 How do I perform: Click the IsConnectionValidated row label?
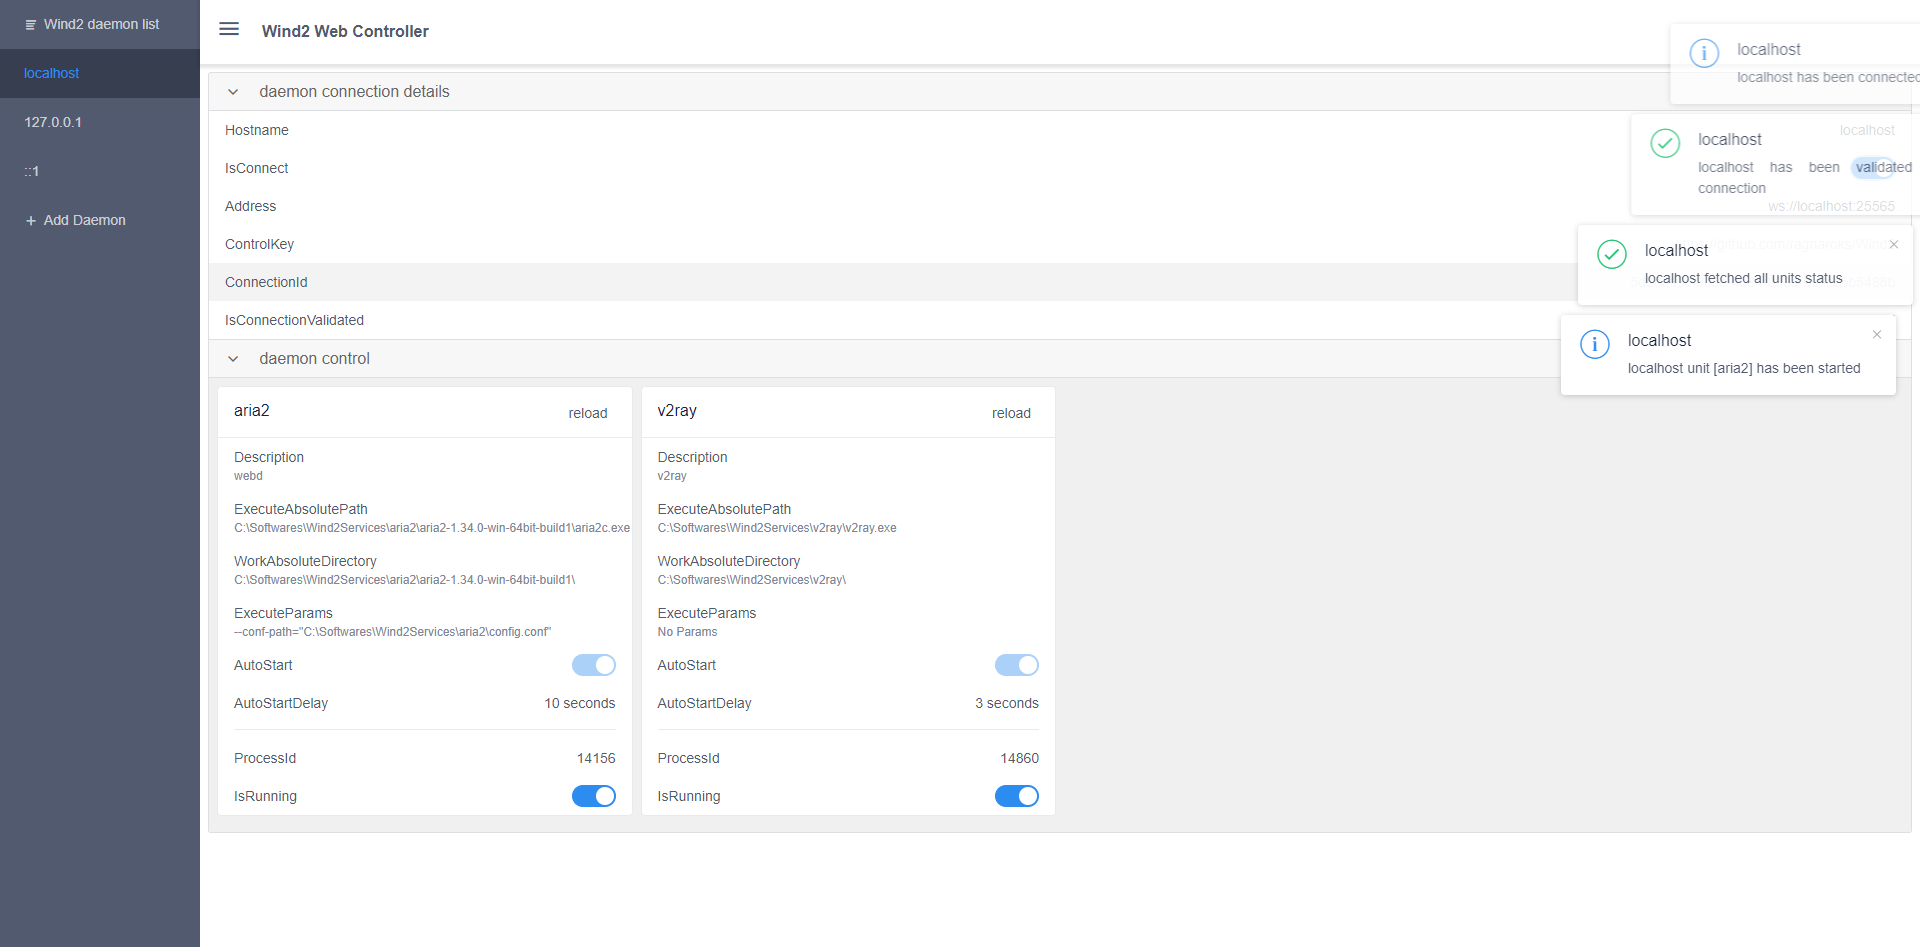pos(294,320)
